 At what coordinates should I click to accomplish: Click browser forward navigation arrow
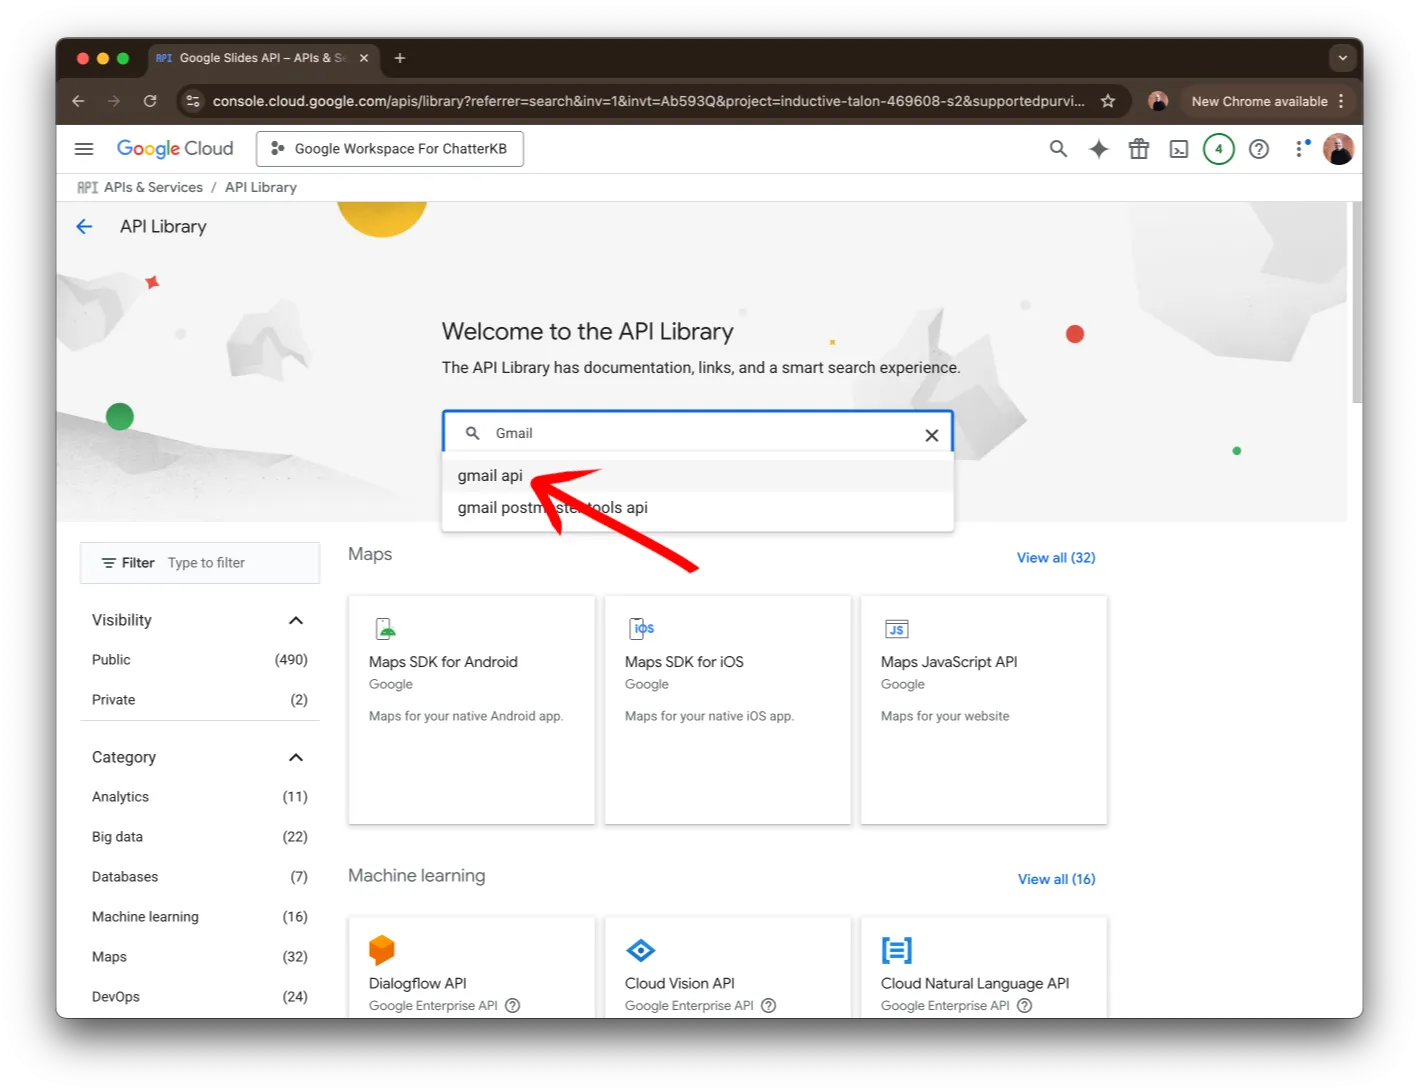tap(114, 101)
